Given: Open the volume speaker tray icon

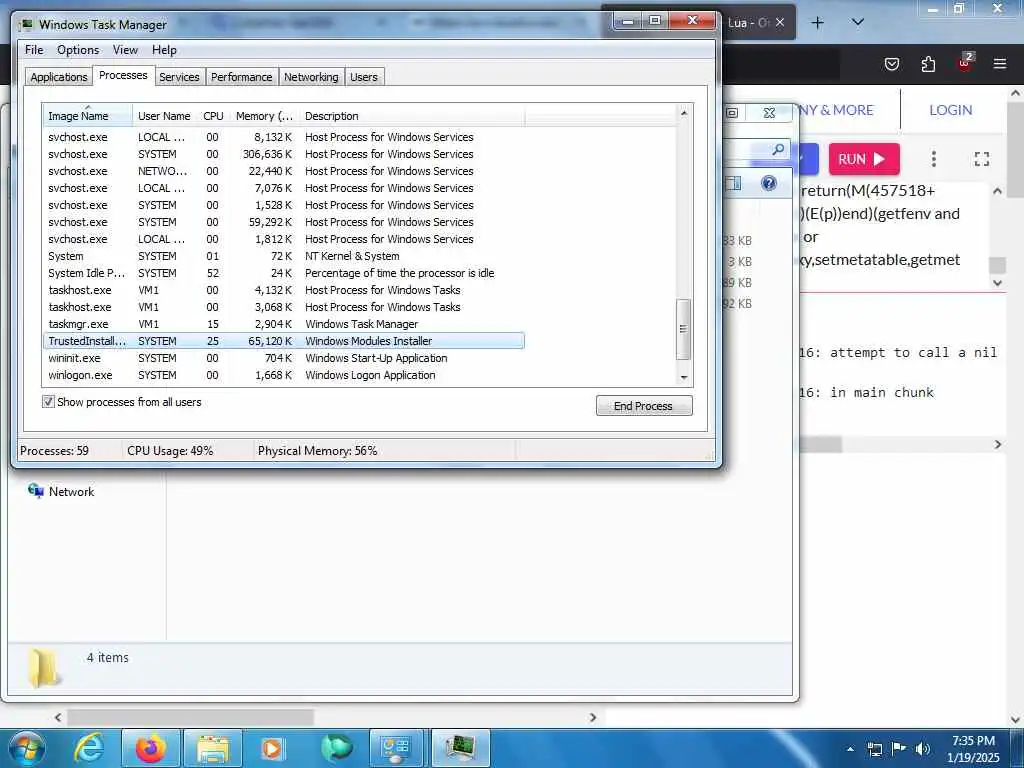Looking at the screenshot, I should [922, 748].
